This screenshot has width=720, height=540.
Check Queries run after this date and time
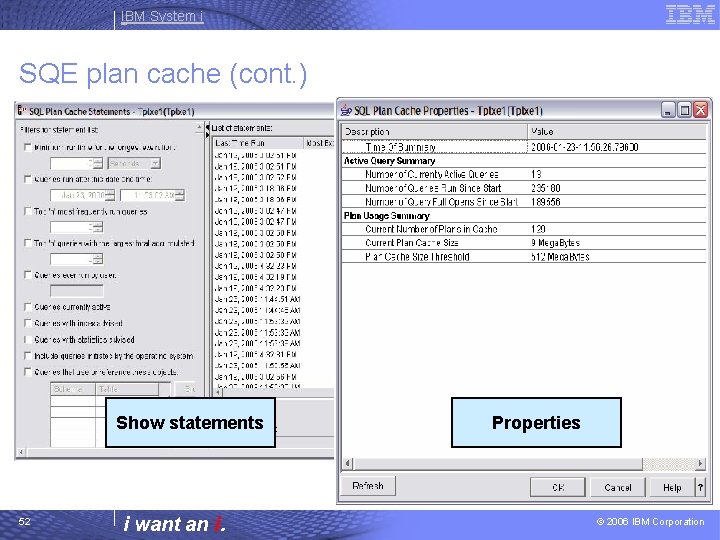[28, 179]
